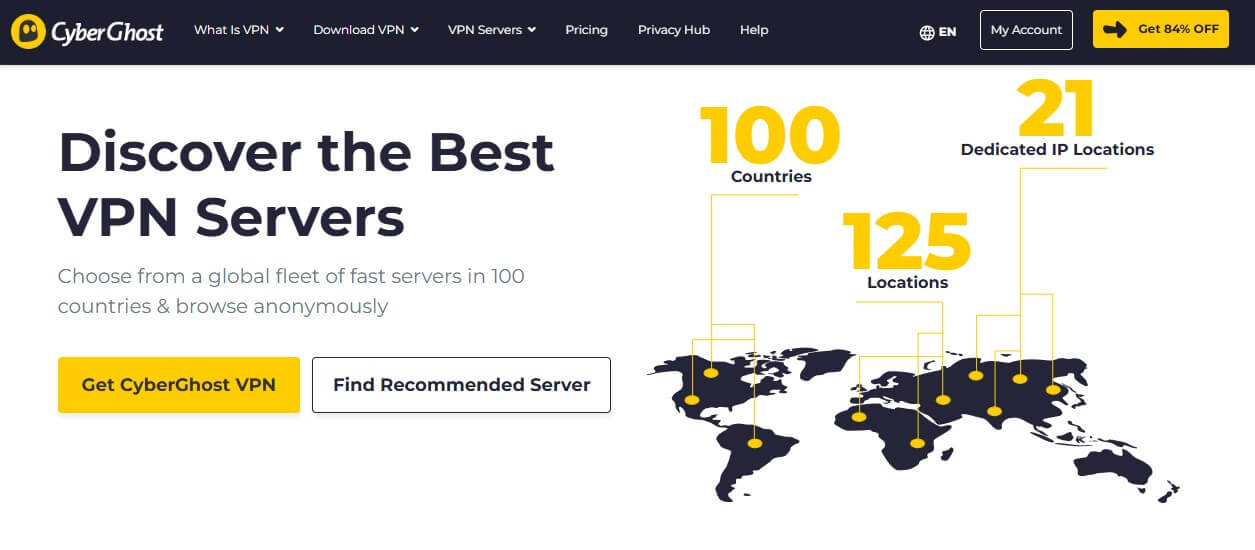Click the subtitle about fast servers in 100 countries
The width and height of the screenshot is (1255, 550).
point(291,291)
